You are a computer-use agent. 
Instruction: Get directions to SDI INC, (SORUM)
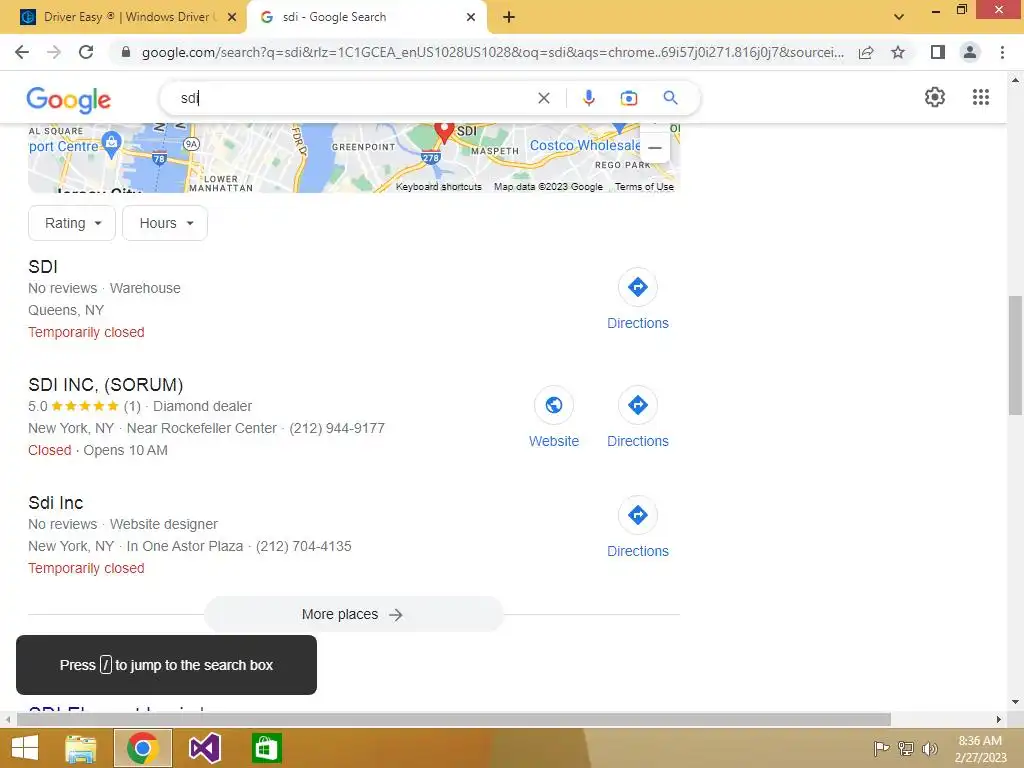coord(637,417)
